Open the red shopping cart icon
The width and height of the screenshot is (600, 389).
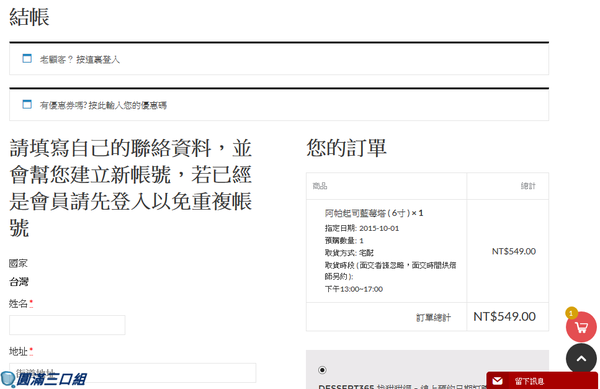[x=581, y=327]
